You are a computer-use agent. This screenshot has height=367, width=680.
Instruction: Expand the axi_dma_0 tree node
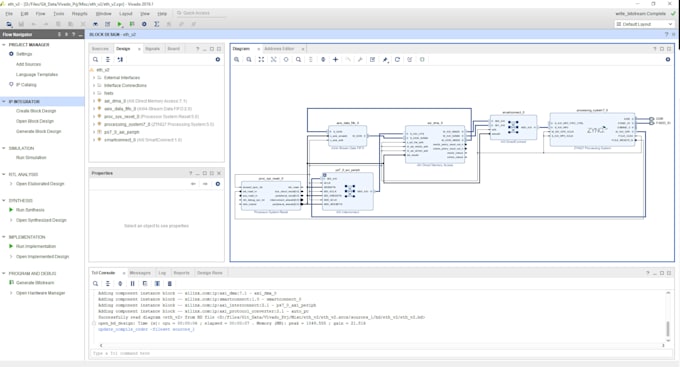tap(94, 101)
